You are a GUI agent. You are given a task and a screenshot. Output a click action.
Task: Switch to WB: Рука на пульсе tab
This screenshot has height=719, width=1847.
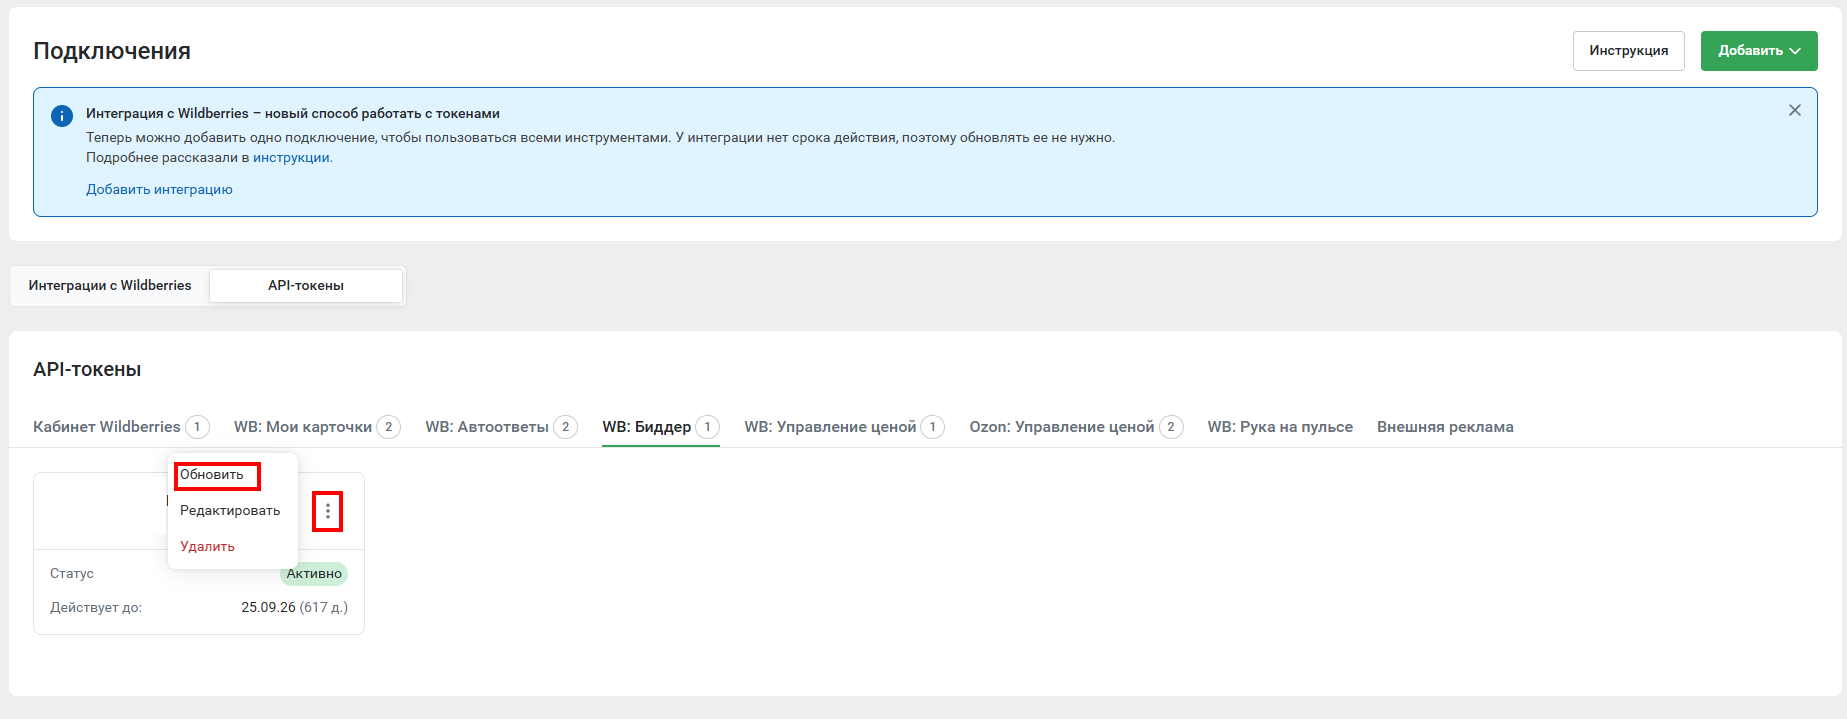coord(1280,427)
